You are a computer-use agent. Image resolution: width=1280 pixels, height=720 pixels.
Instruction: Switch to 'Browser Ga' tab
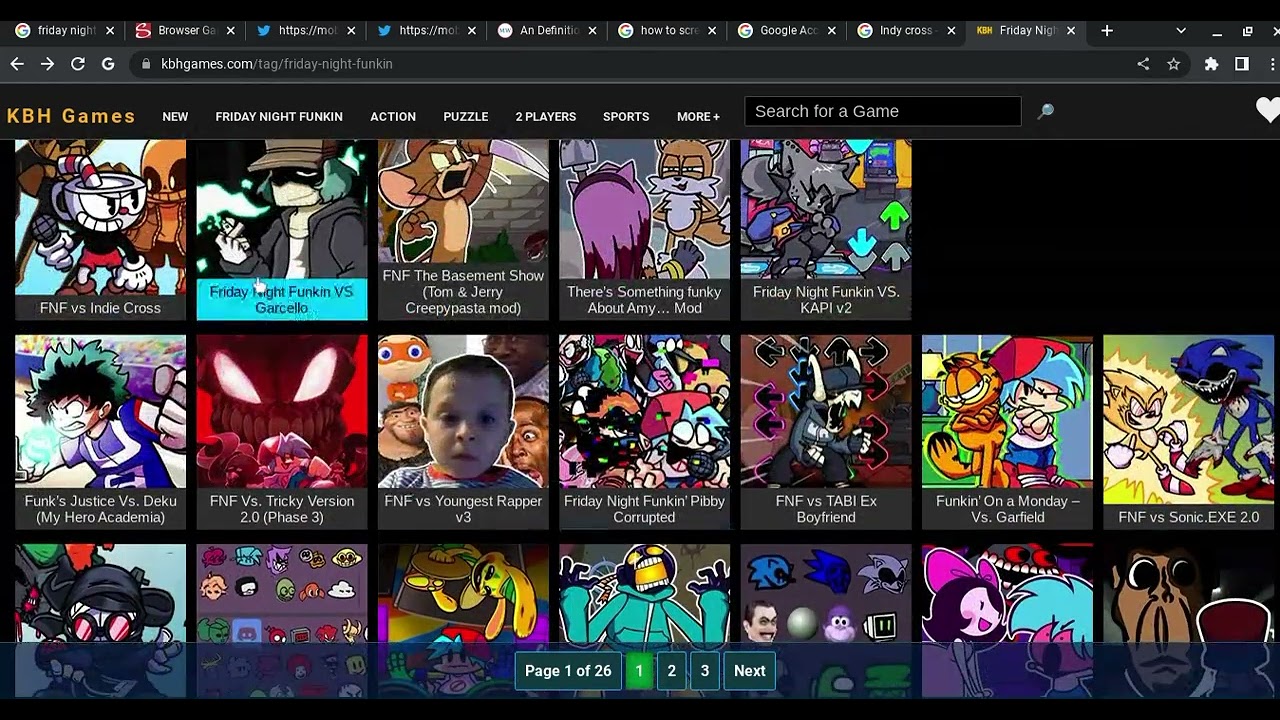183,30
